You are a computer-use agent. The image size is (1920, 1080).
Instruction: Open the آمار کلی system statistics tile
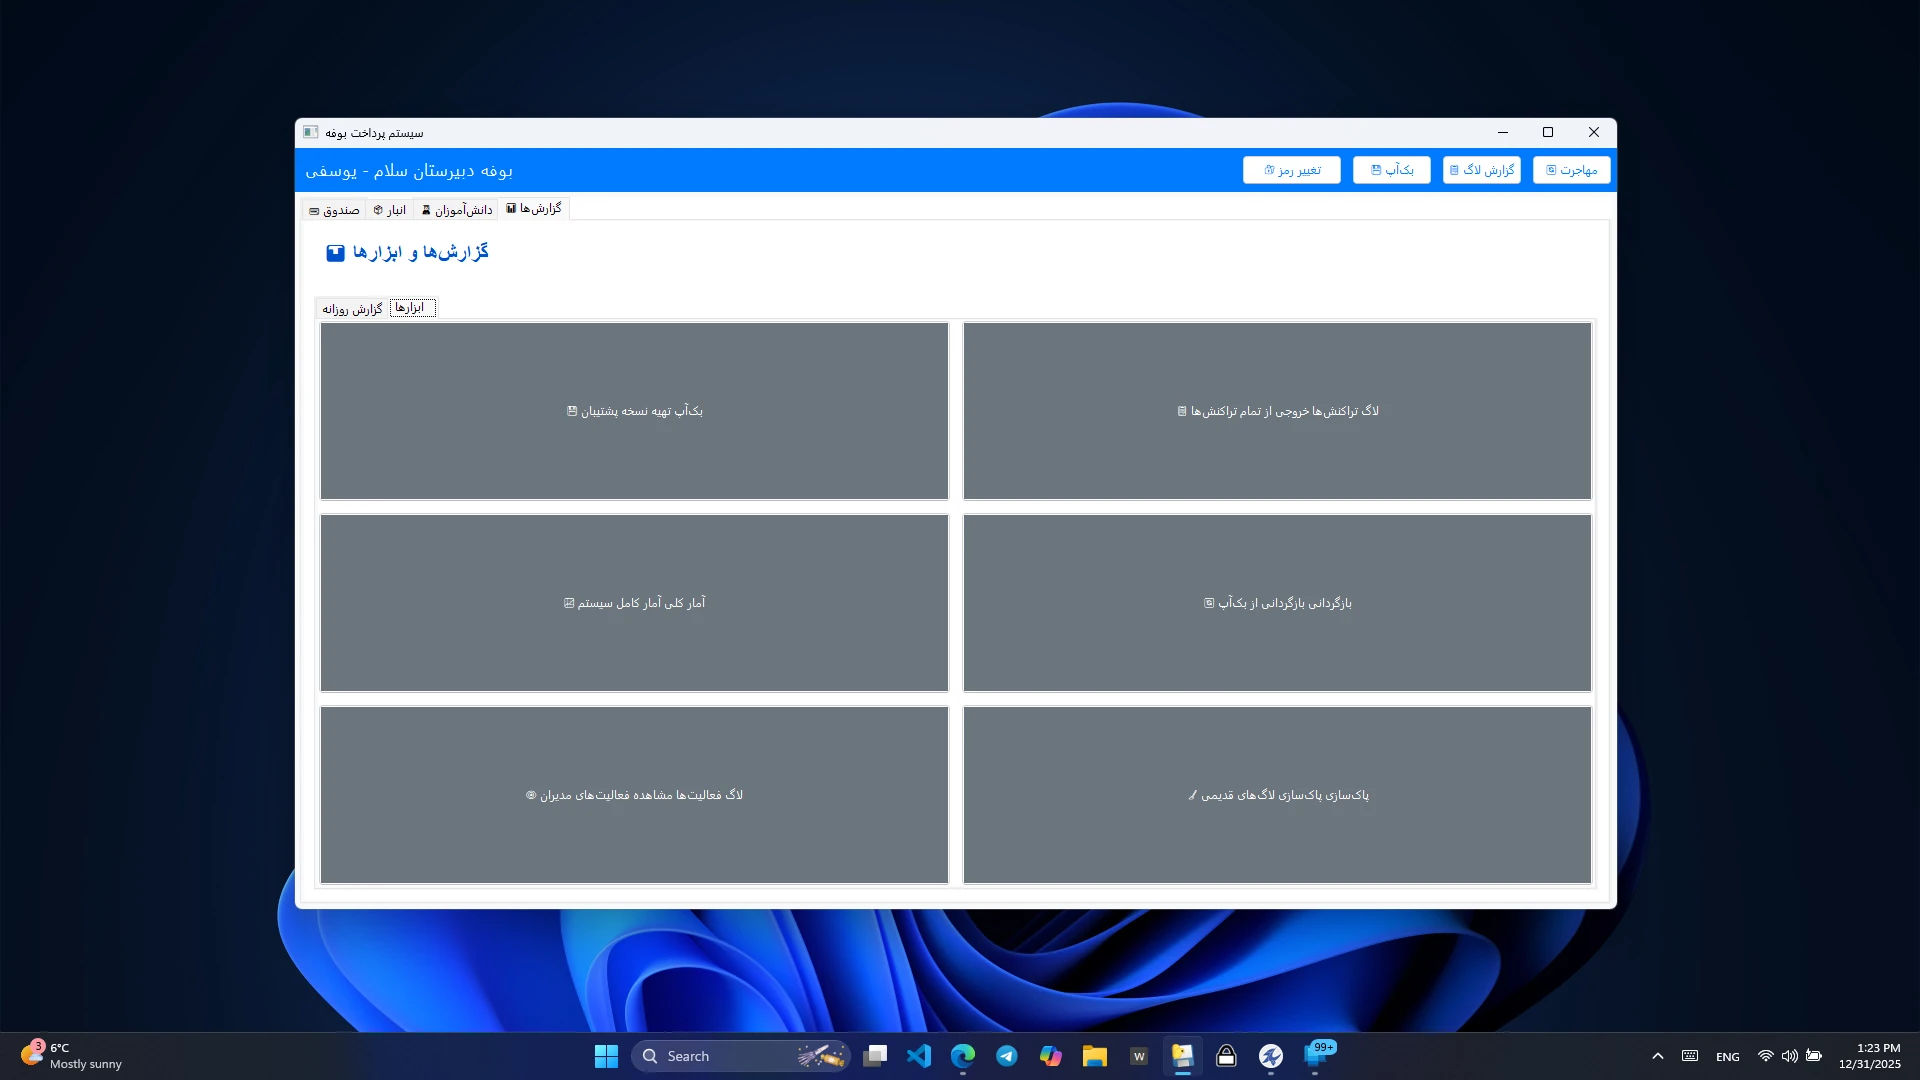(x=634, y=603)
